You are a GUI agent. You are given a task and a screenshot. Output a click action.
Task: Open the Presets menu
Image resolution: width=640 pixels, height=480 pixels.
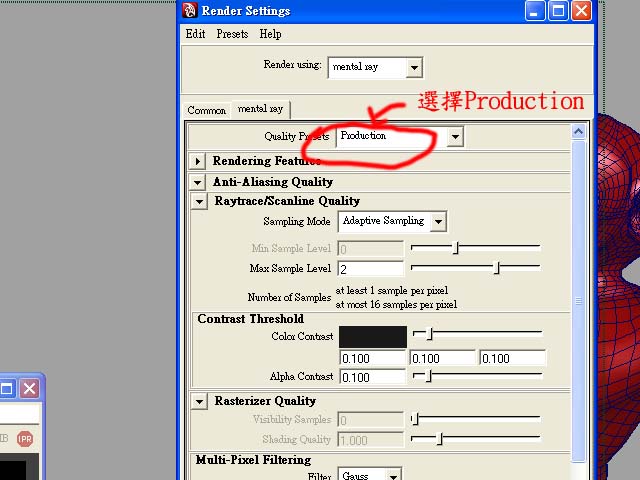(232, 34)
